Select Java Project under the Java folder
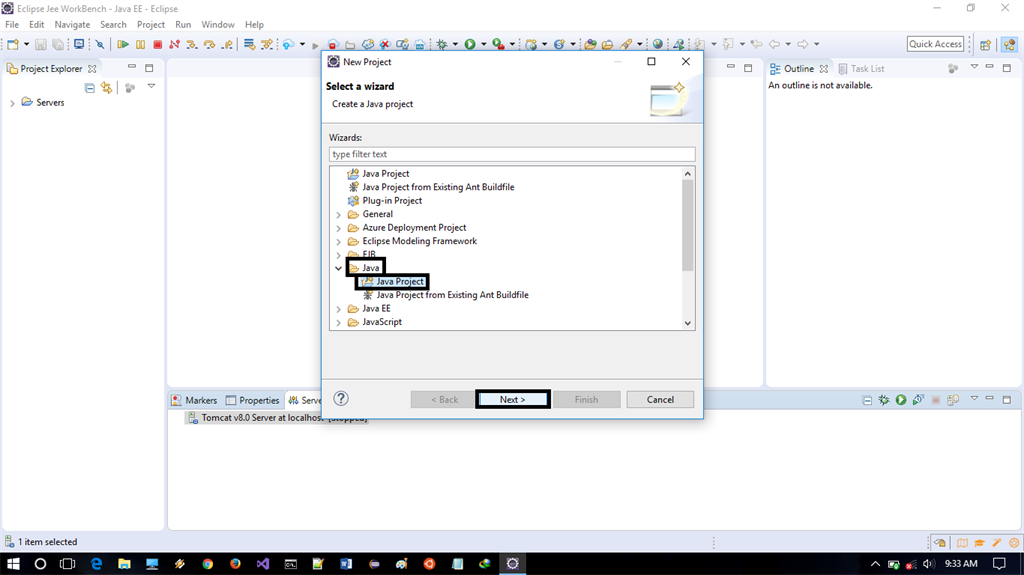 [x=400, y=282]
